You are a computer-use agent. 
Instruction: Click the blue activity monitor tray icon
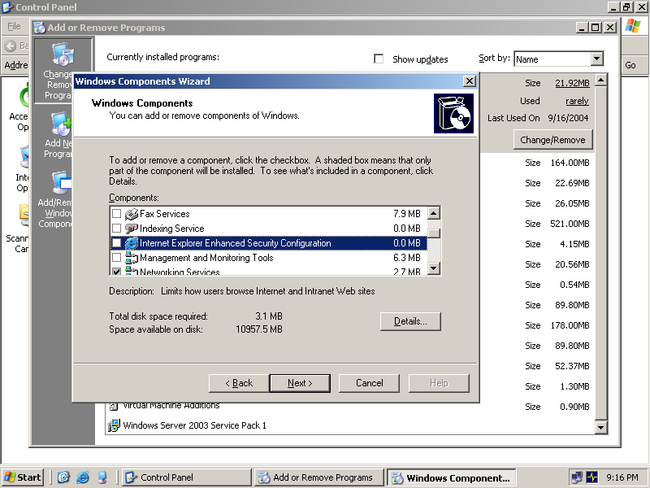point(592,478)
